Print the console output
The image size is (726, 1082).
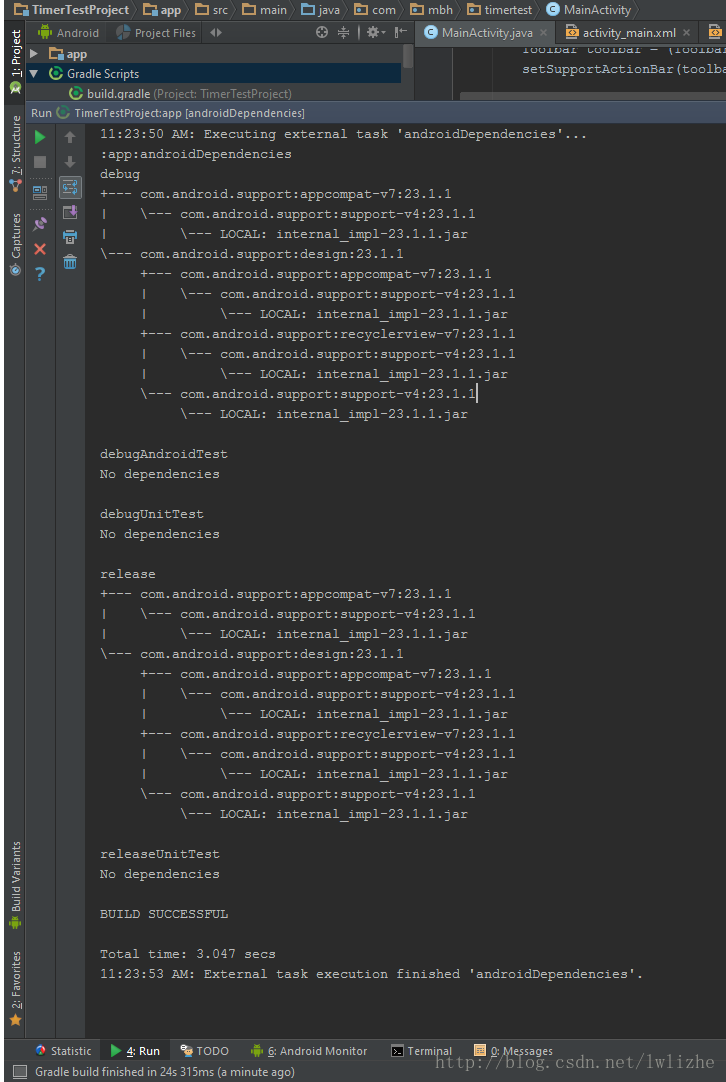click(70, 237)
